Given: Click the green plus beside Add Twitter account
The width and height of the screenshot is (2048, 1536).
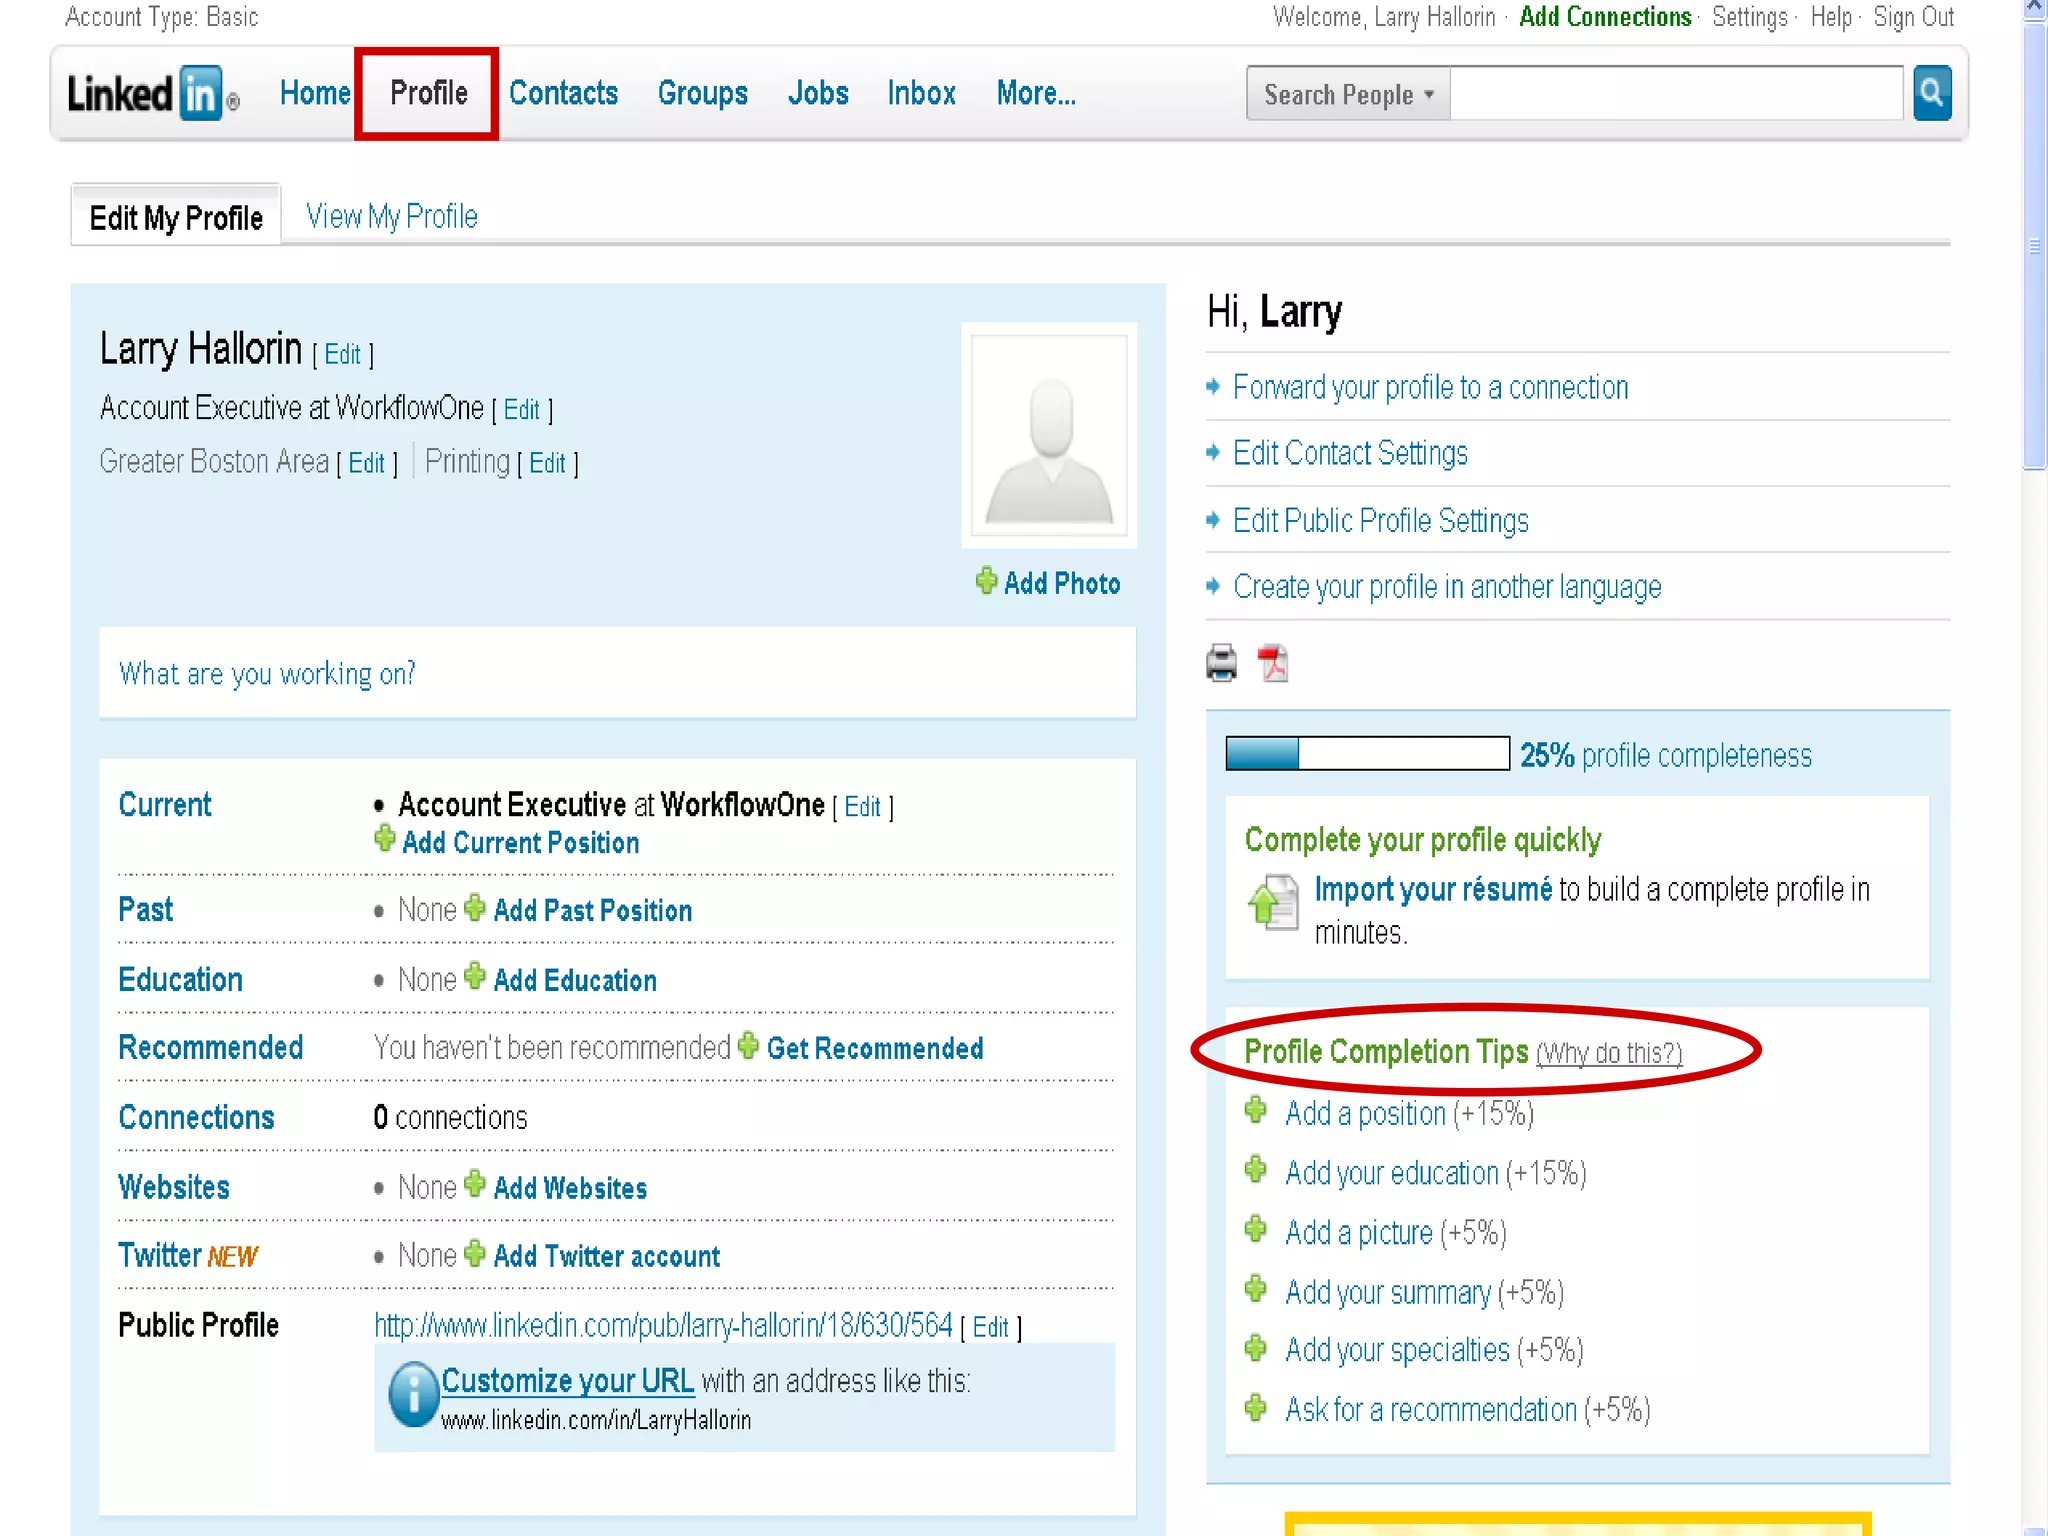Looking at the screenshot, I should pyautogui.click(x=475, y=1253).
